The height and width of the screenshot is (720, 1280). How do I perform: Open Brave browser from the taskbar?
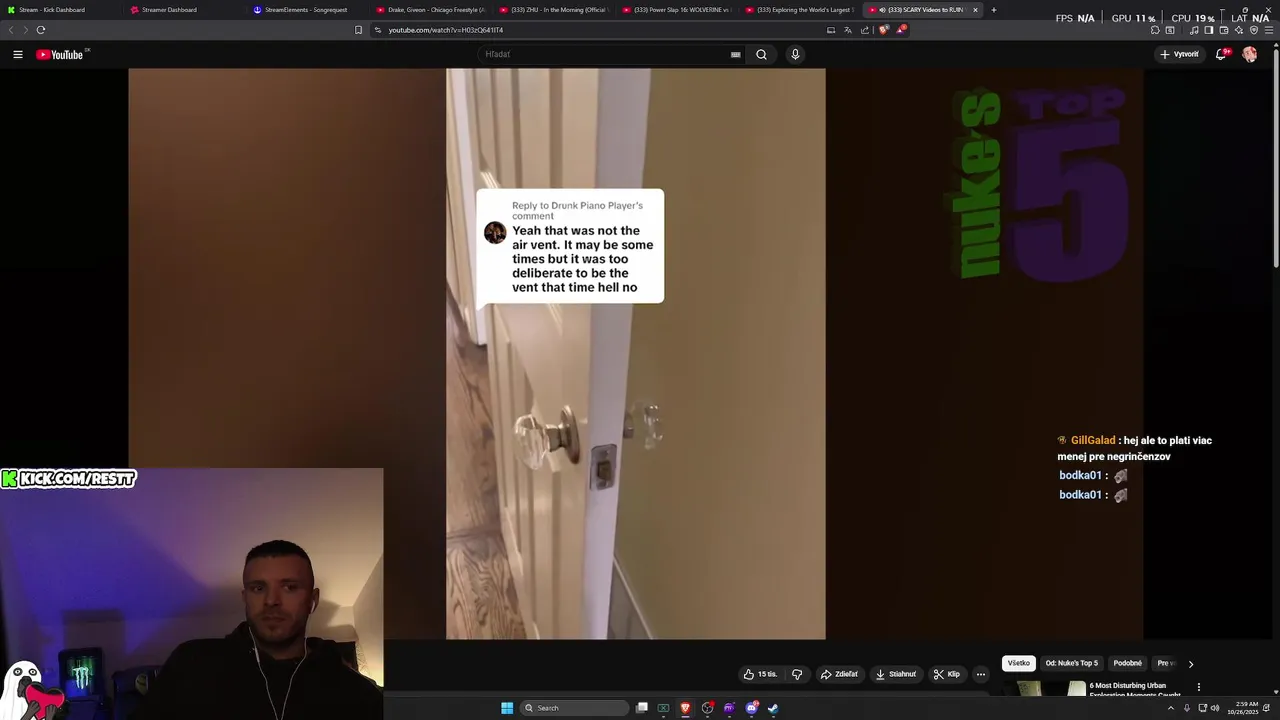(x=685, y=708)
